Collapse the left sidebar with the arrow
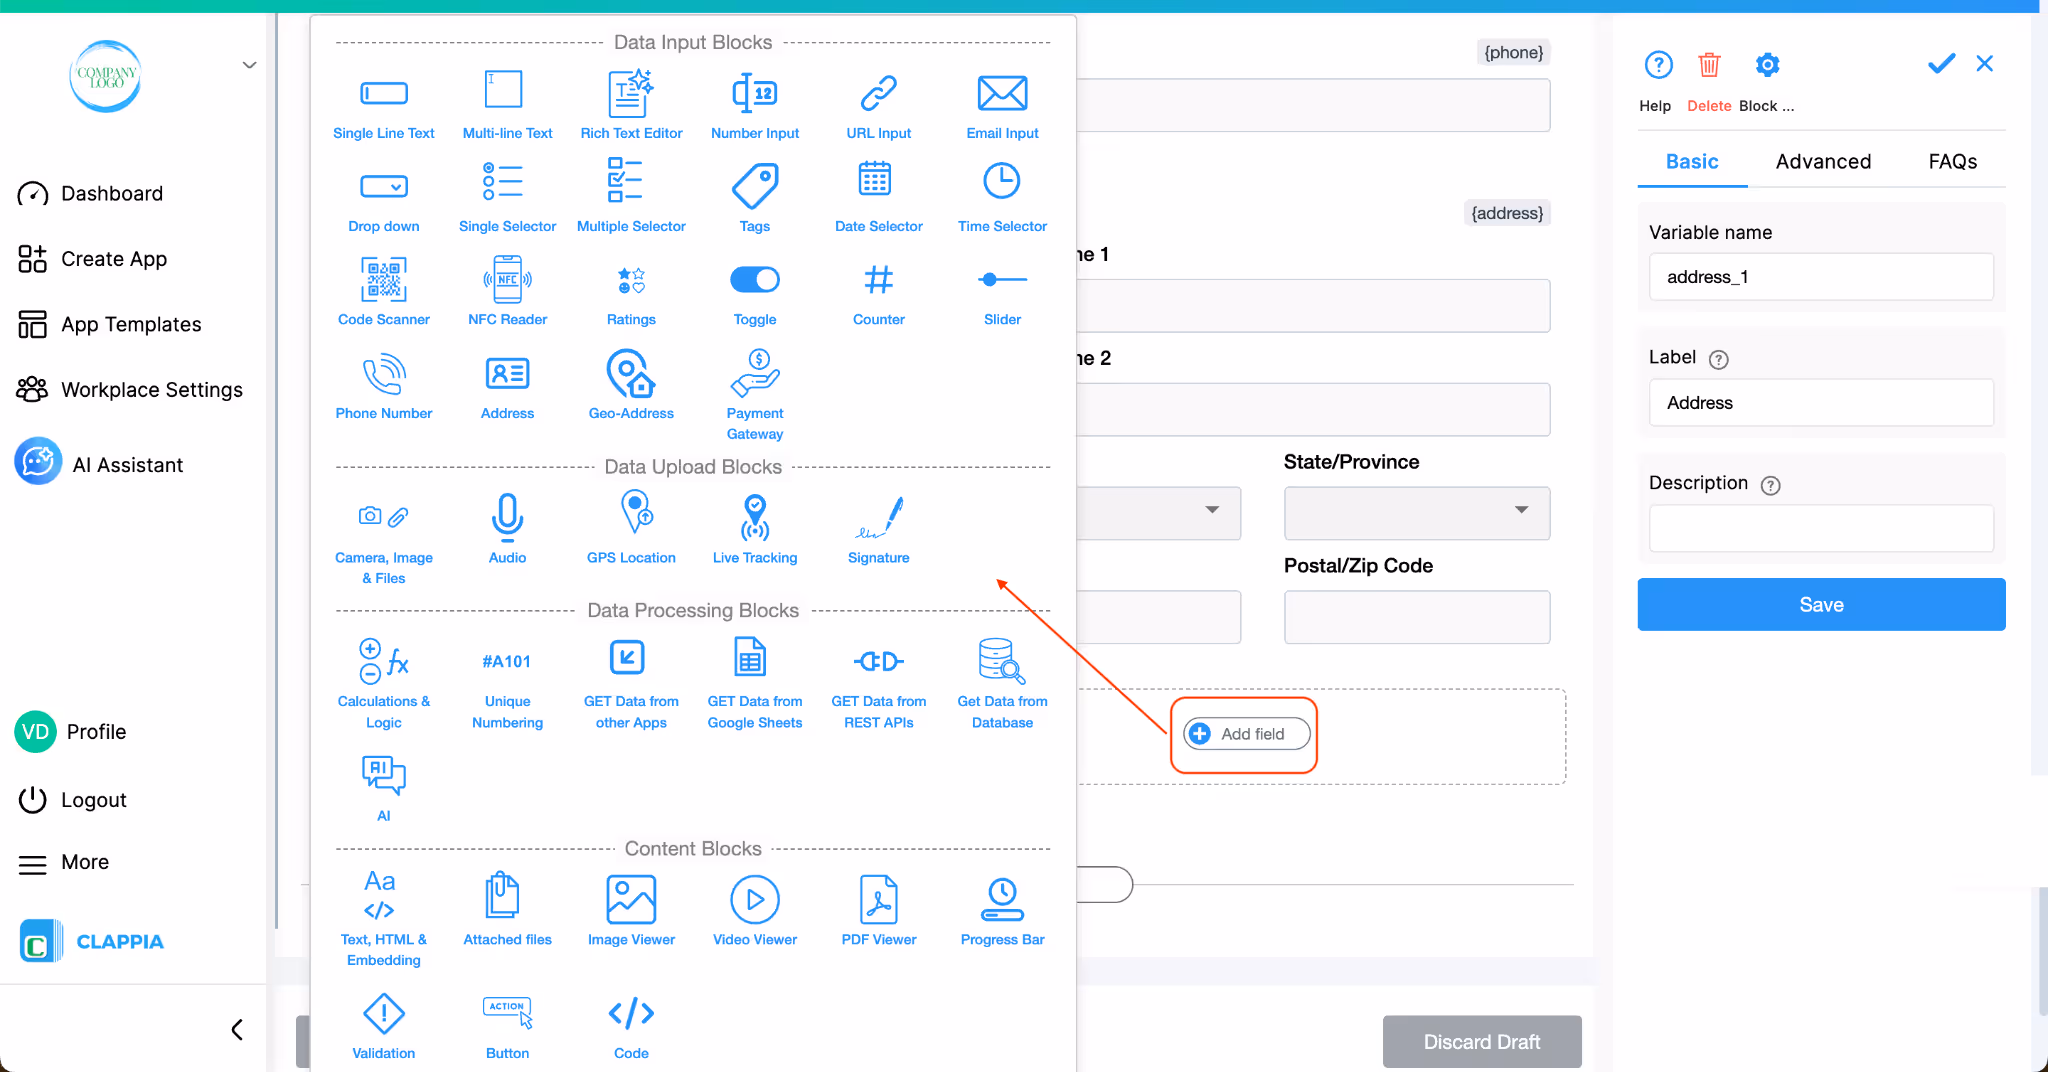Viewport: 2048px width, 1072px height. tap(237, 1029)
